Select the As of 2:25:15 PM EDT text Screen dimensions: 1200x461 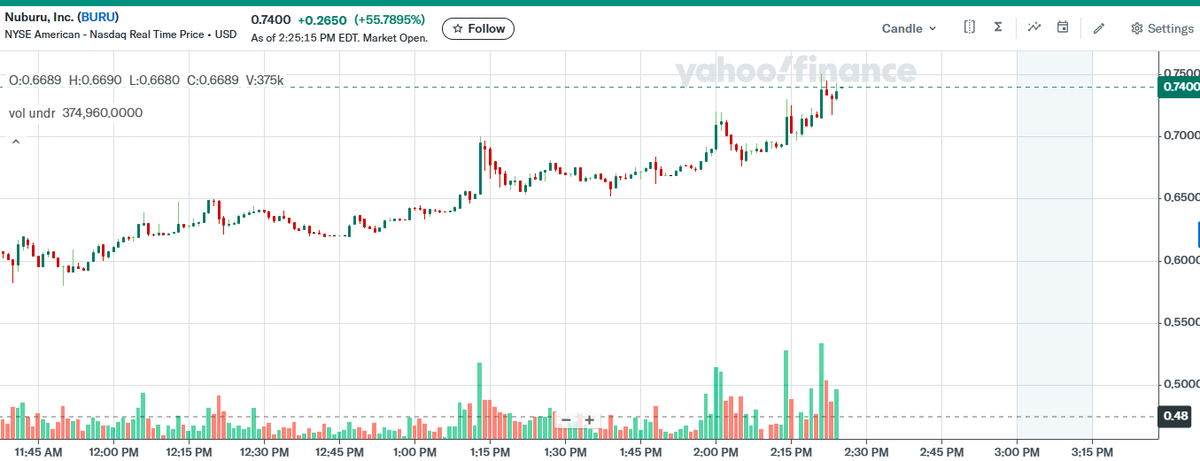point(339,38)
